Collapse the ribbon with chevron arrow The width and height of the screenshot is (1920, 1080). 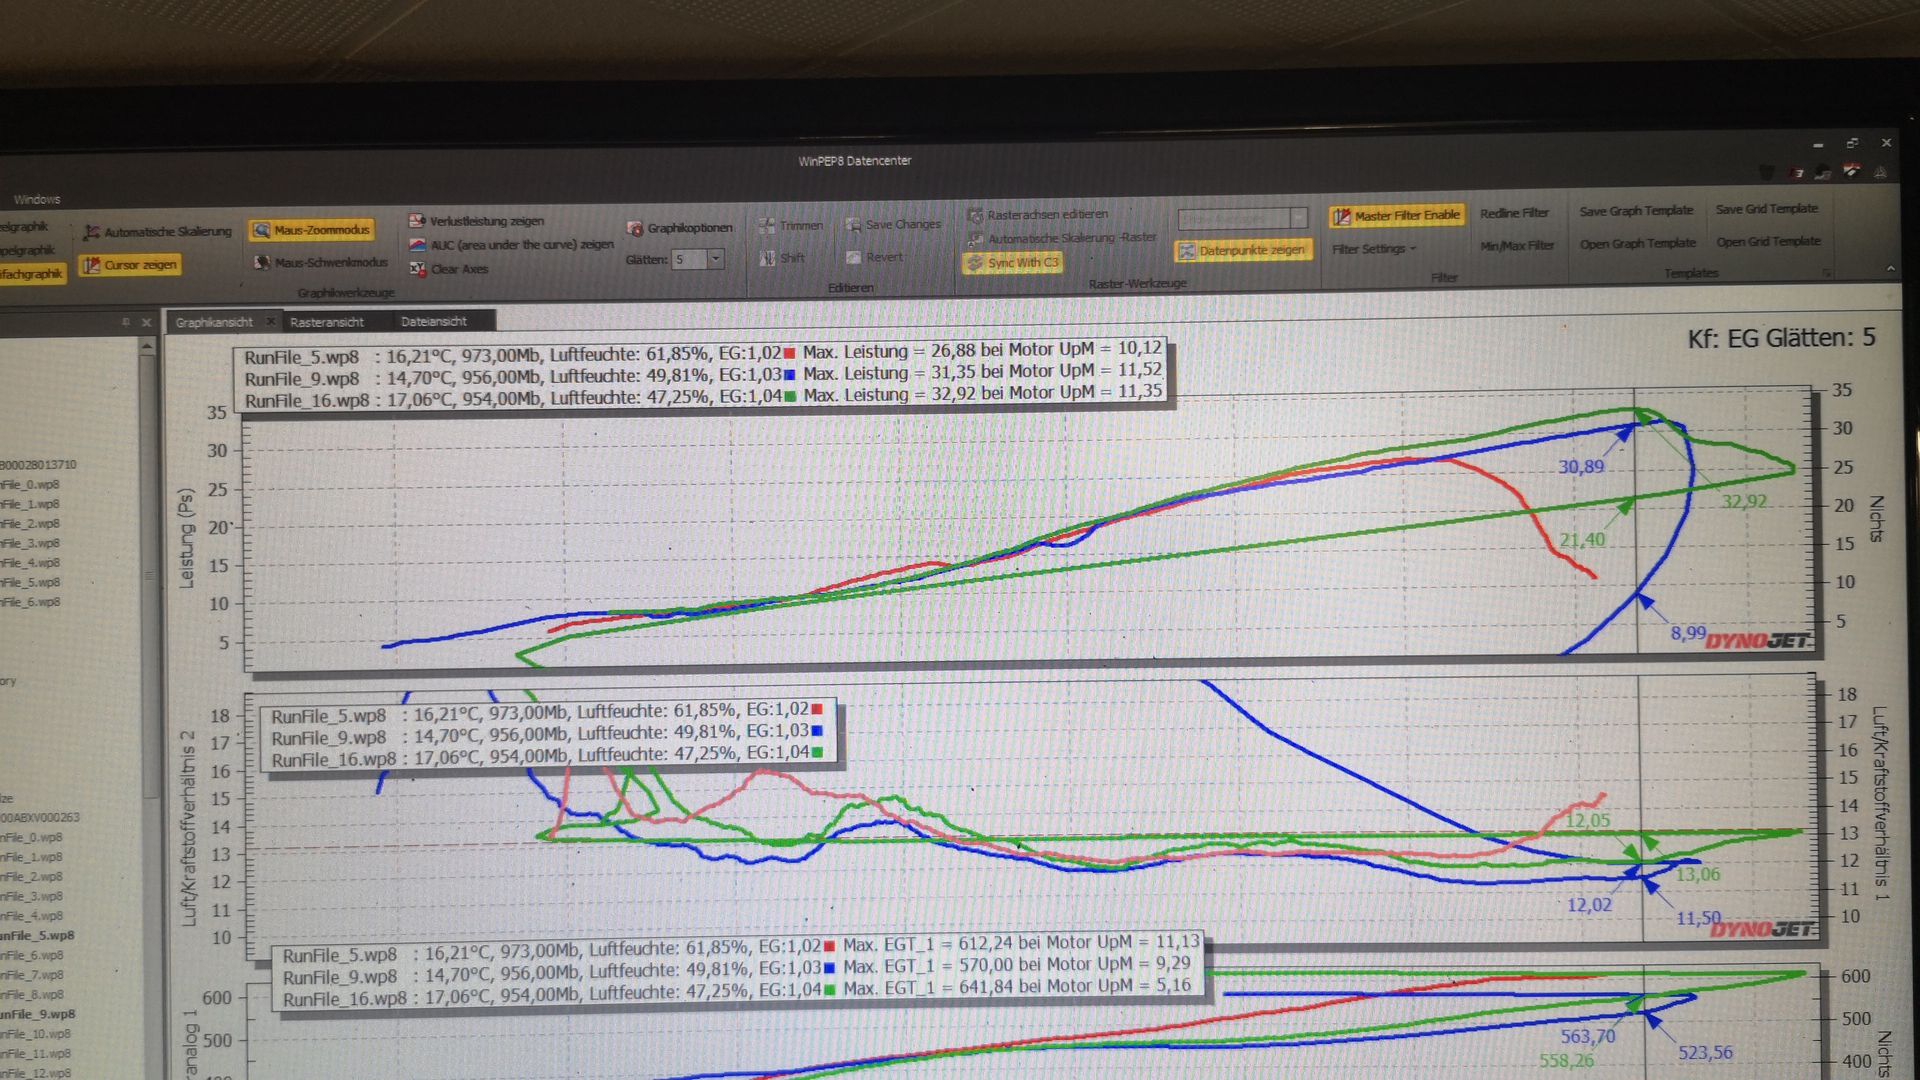coord(1890,268)
